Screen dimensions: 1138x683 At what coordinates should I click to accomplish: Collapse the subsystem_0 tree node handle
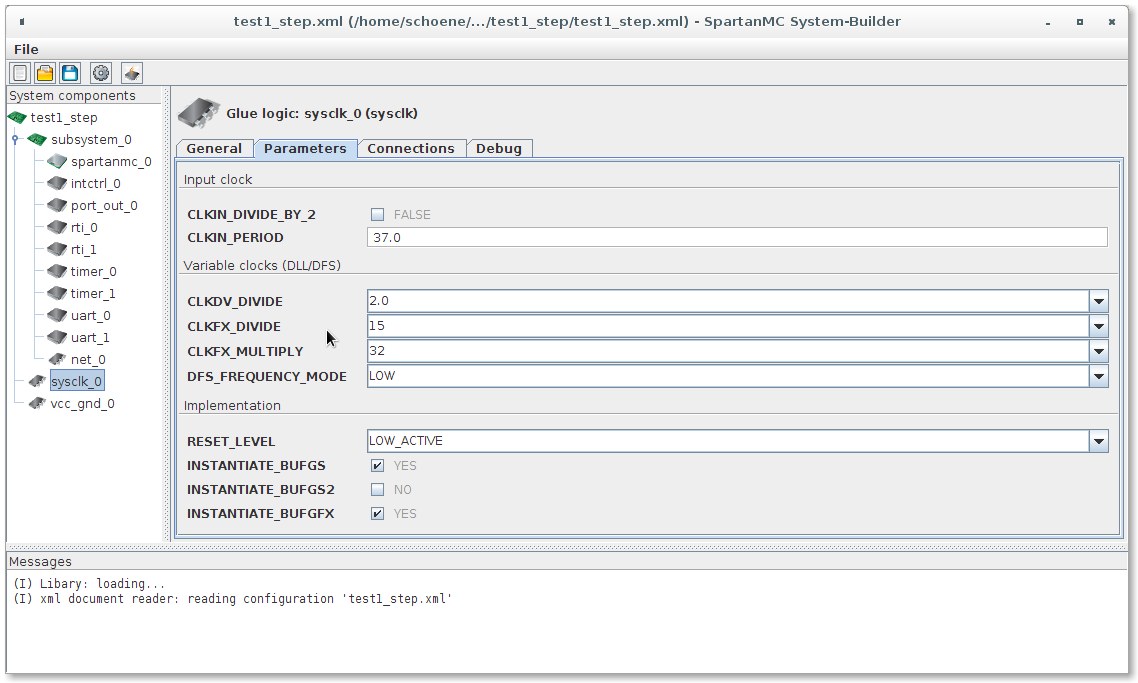tap(15, 139)
